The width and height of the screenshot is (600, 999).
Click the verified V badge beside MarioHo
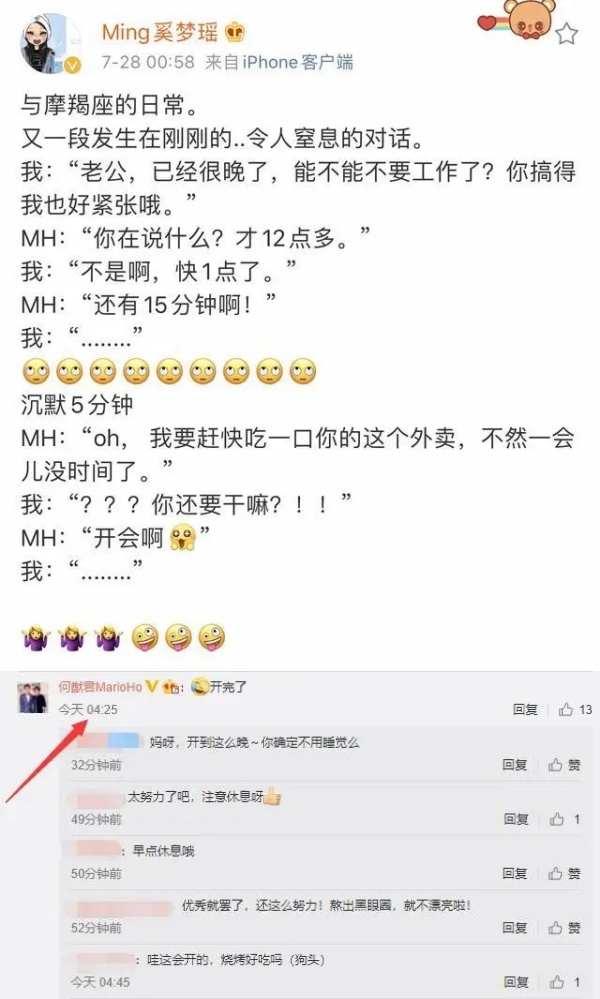(152, 686)
